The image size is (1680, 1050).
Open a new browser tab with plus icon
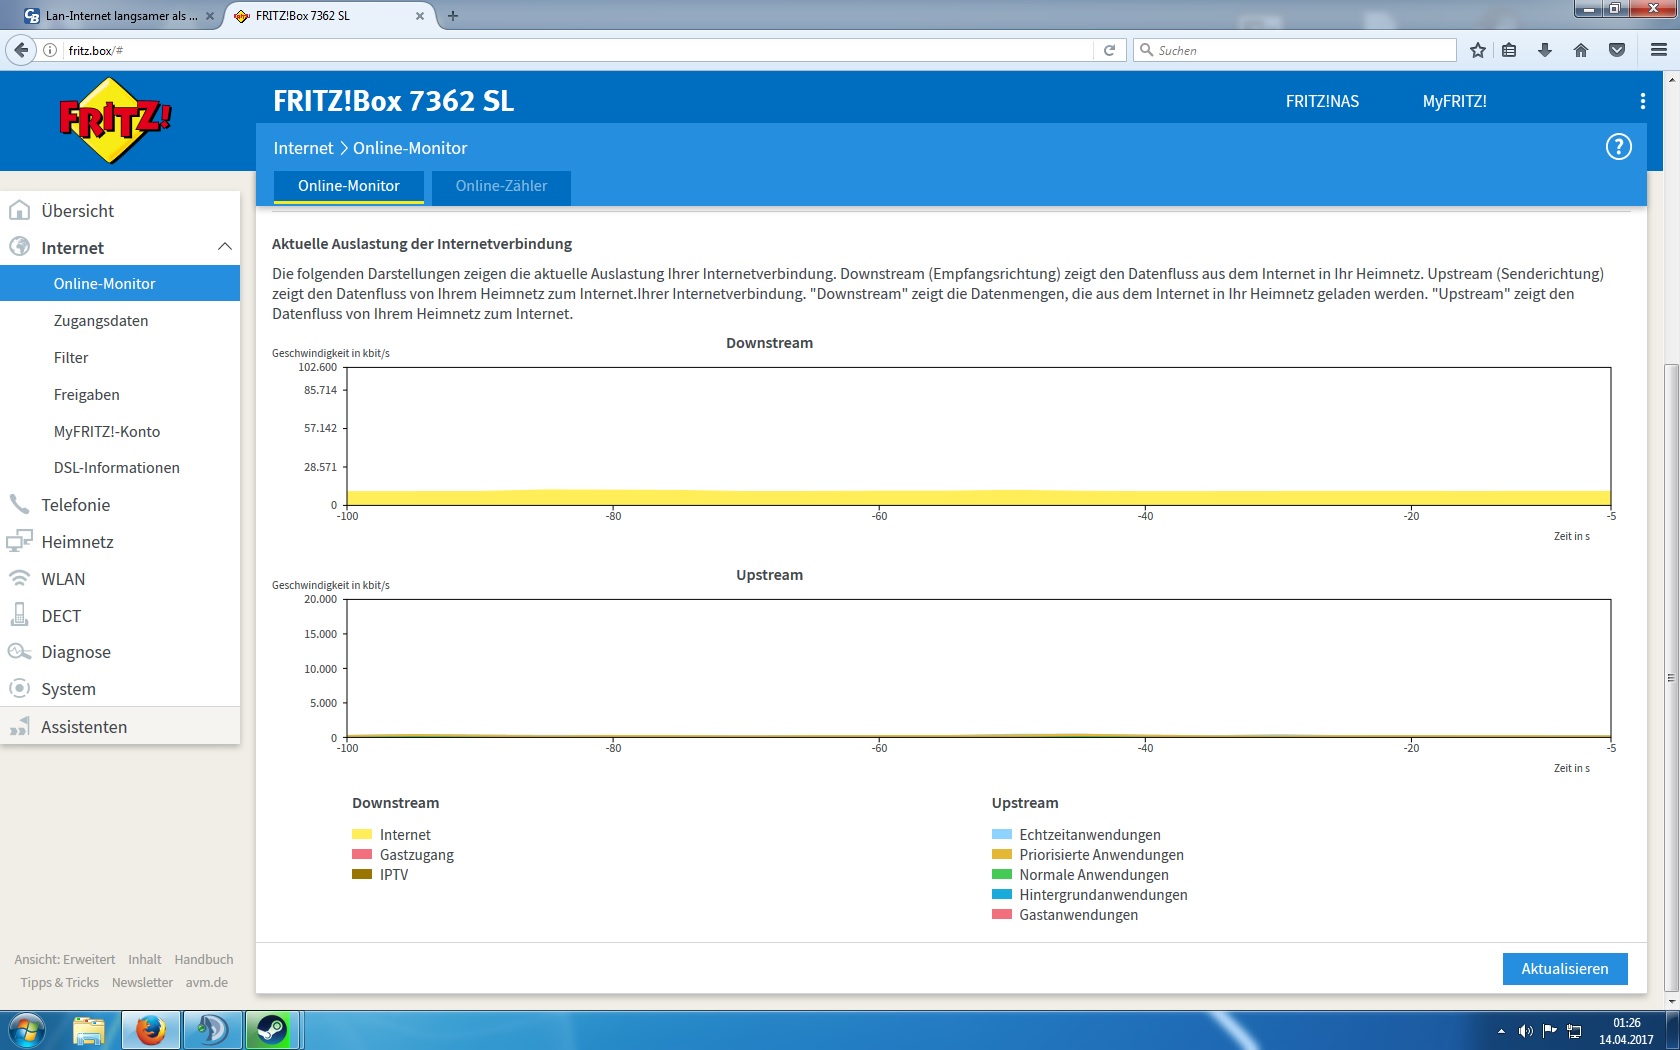coord(453,16)
